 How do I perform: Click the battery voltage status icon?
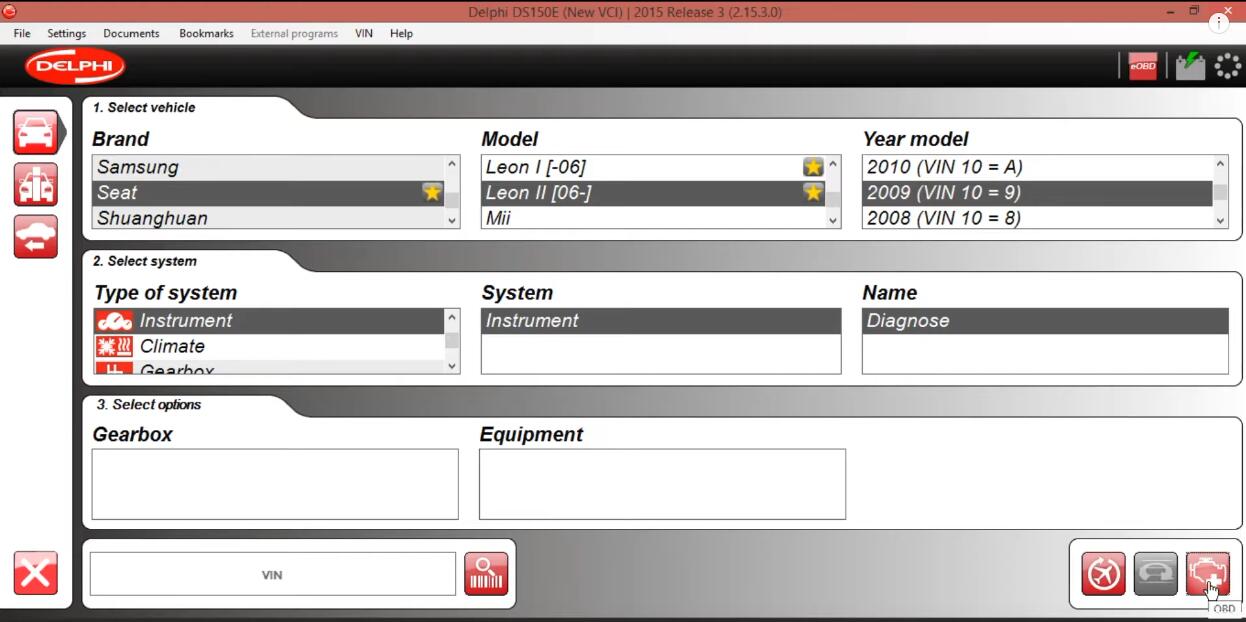click(x=1189, y=66)
